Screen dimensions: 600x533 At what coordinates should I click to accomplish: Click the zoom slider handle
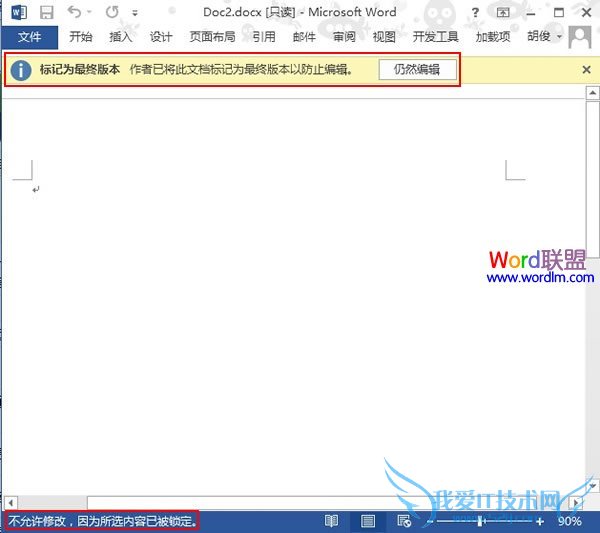point(480,521)
